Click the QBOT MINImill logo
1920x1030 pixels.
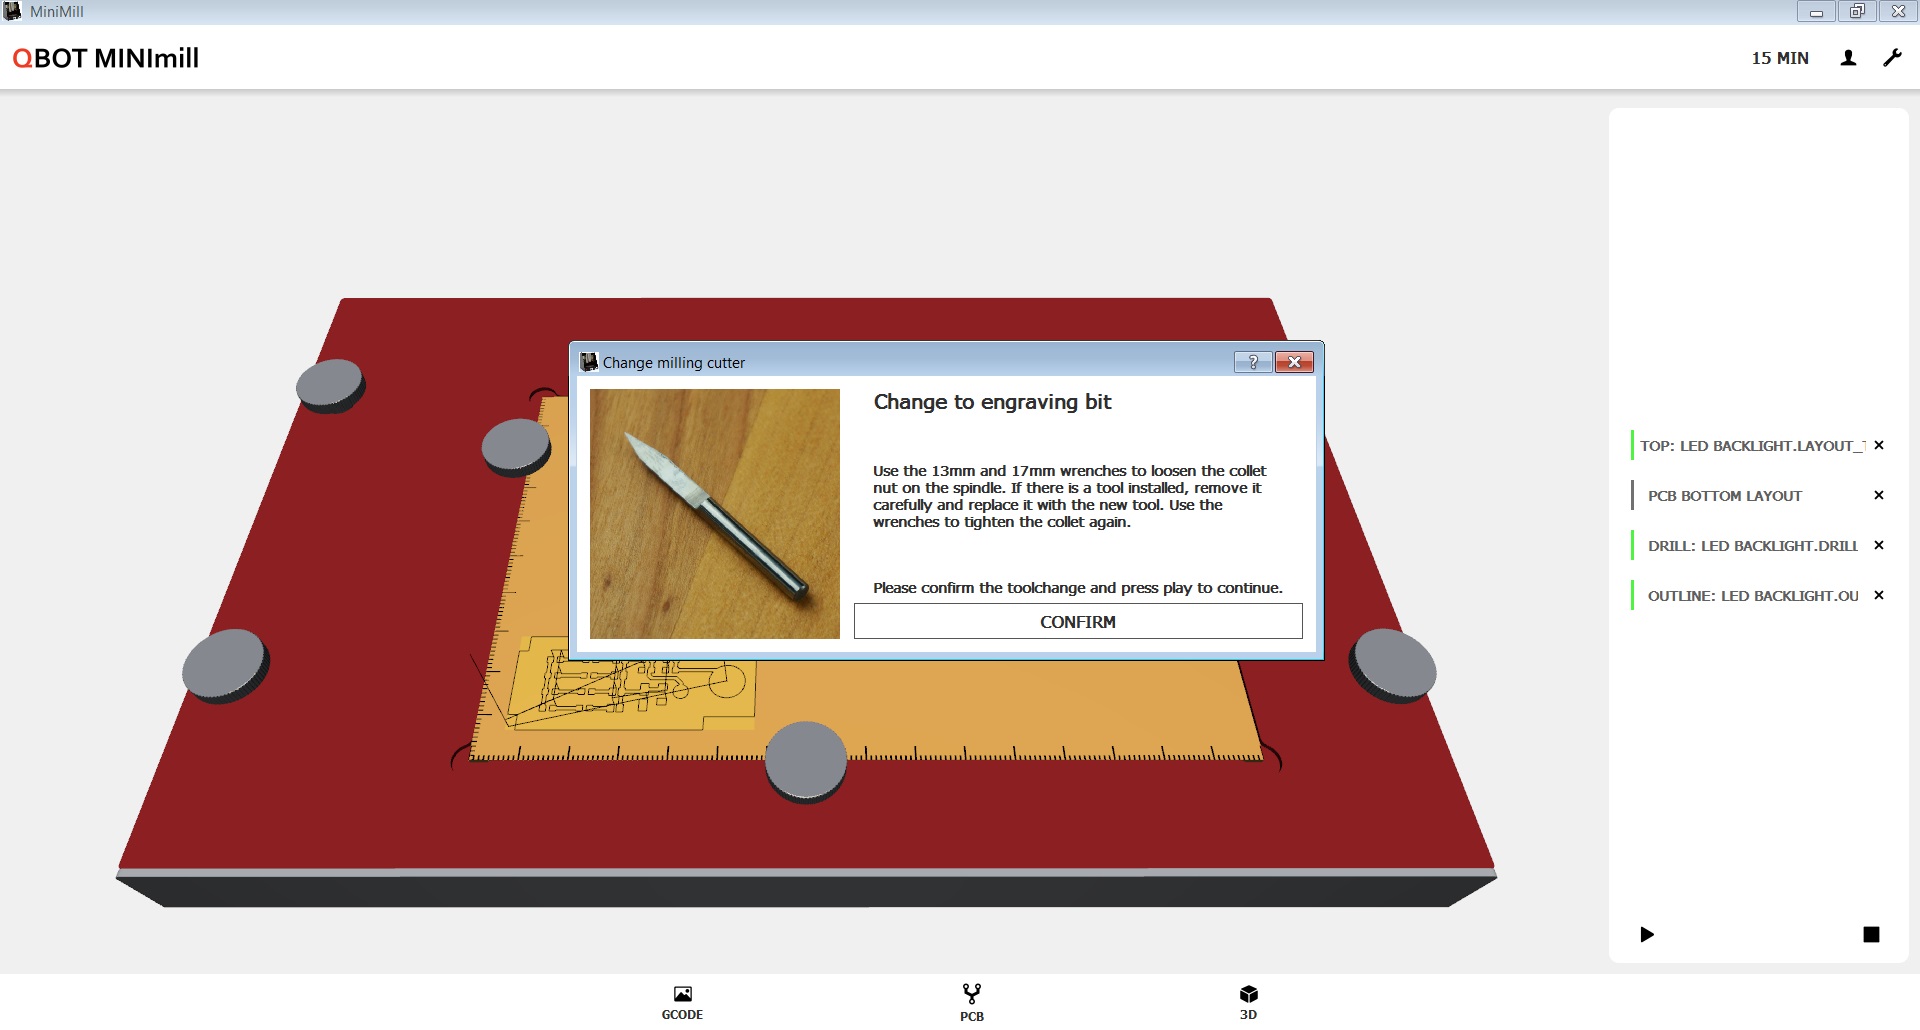click(106, 58)
